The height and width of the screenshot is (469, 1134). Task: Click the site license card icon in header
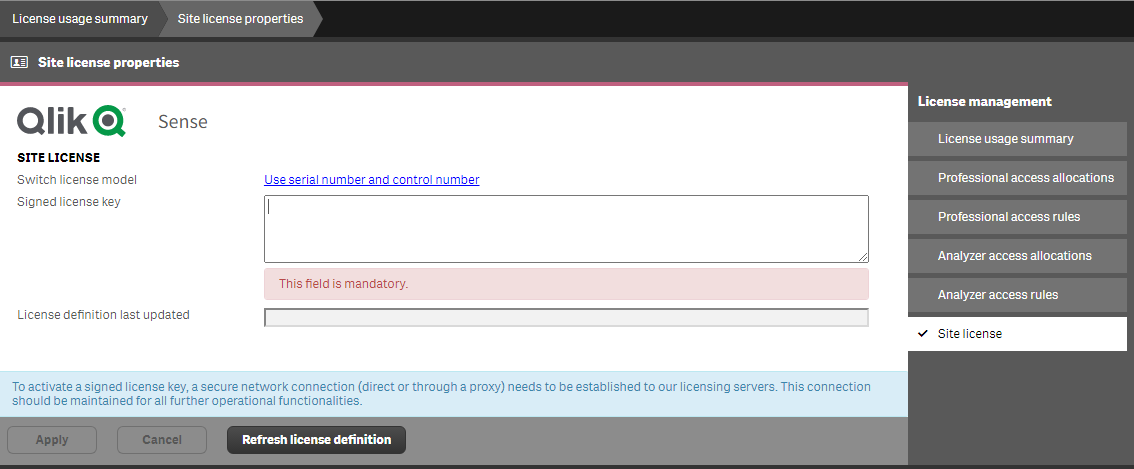(x=20, y=62)
